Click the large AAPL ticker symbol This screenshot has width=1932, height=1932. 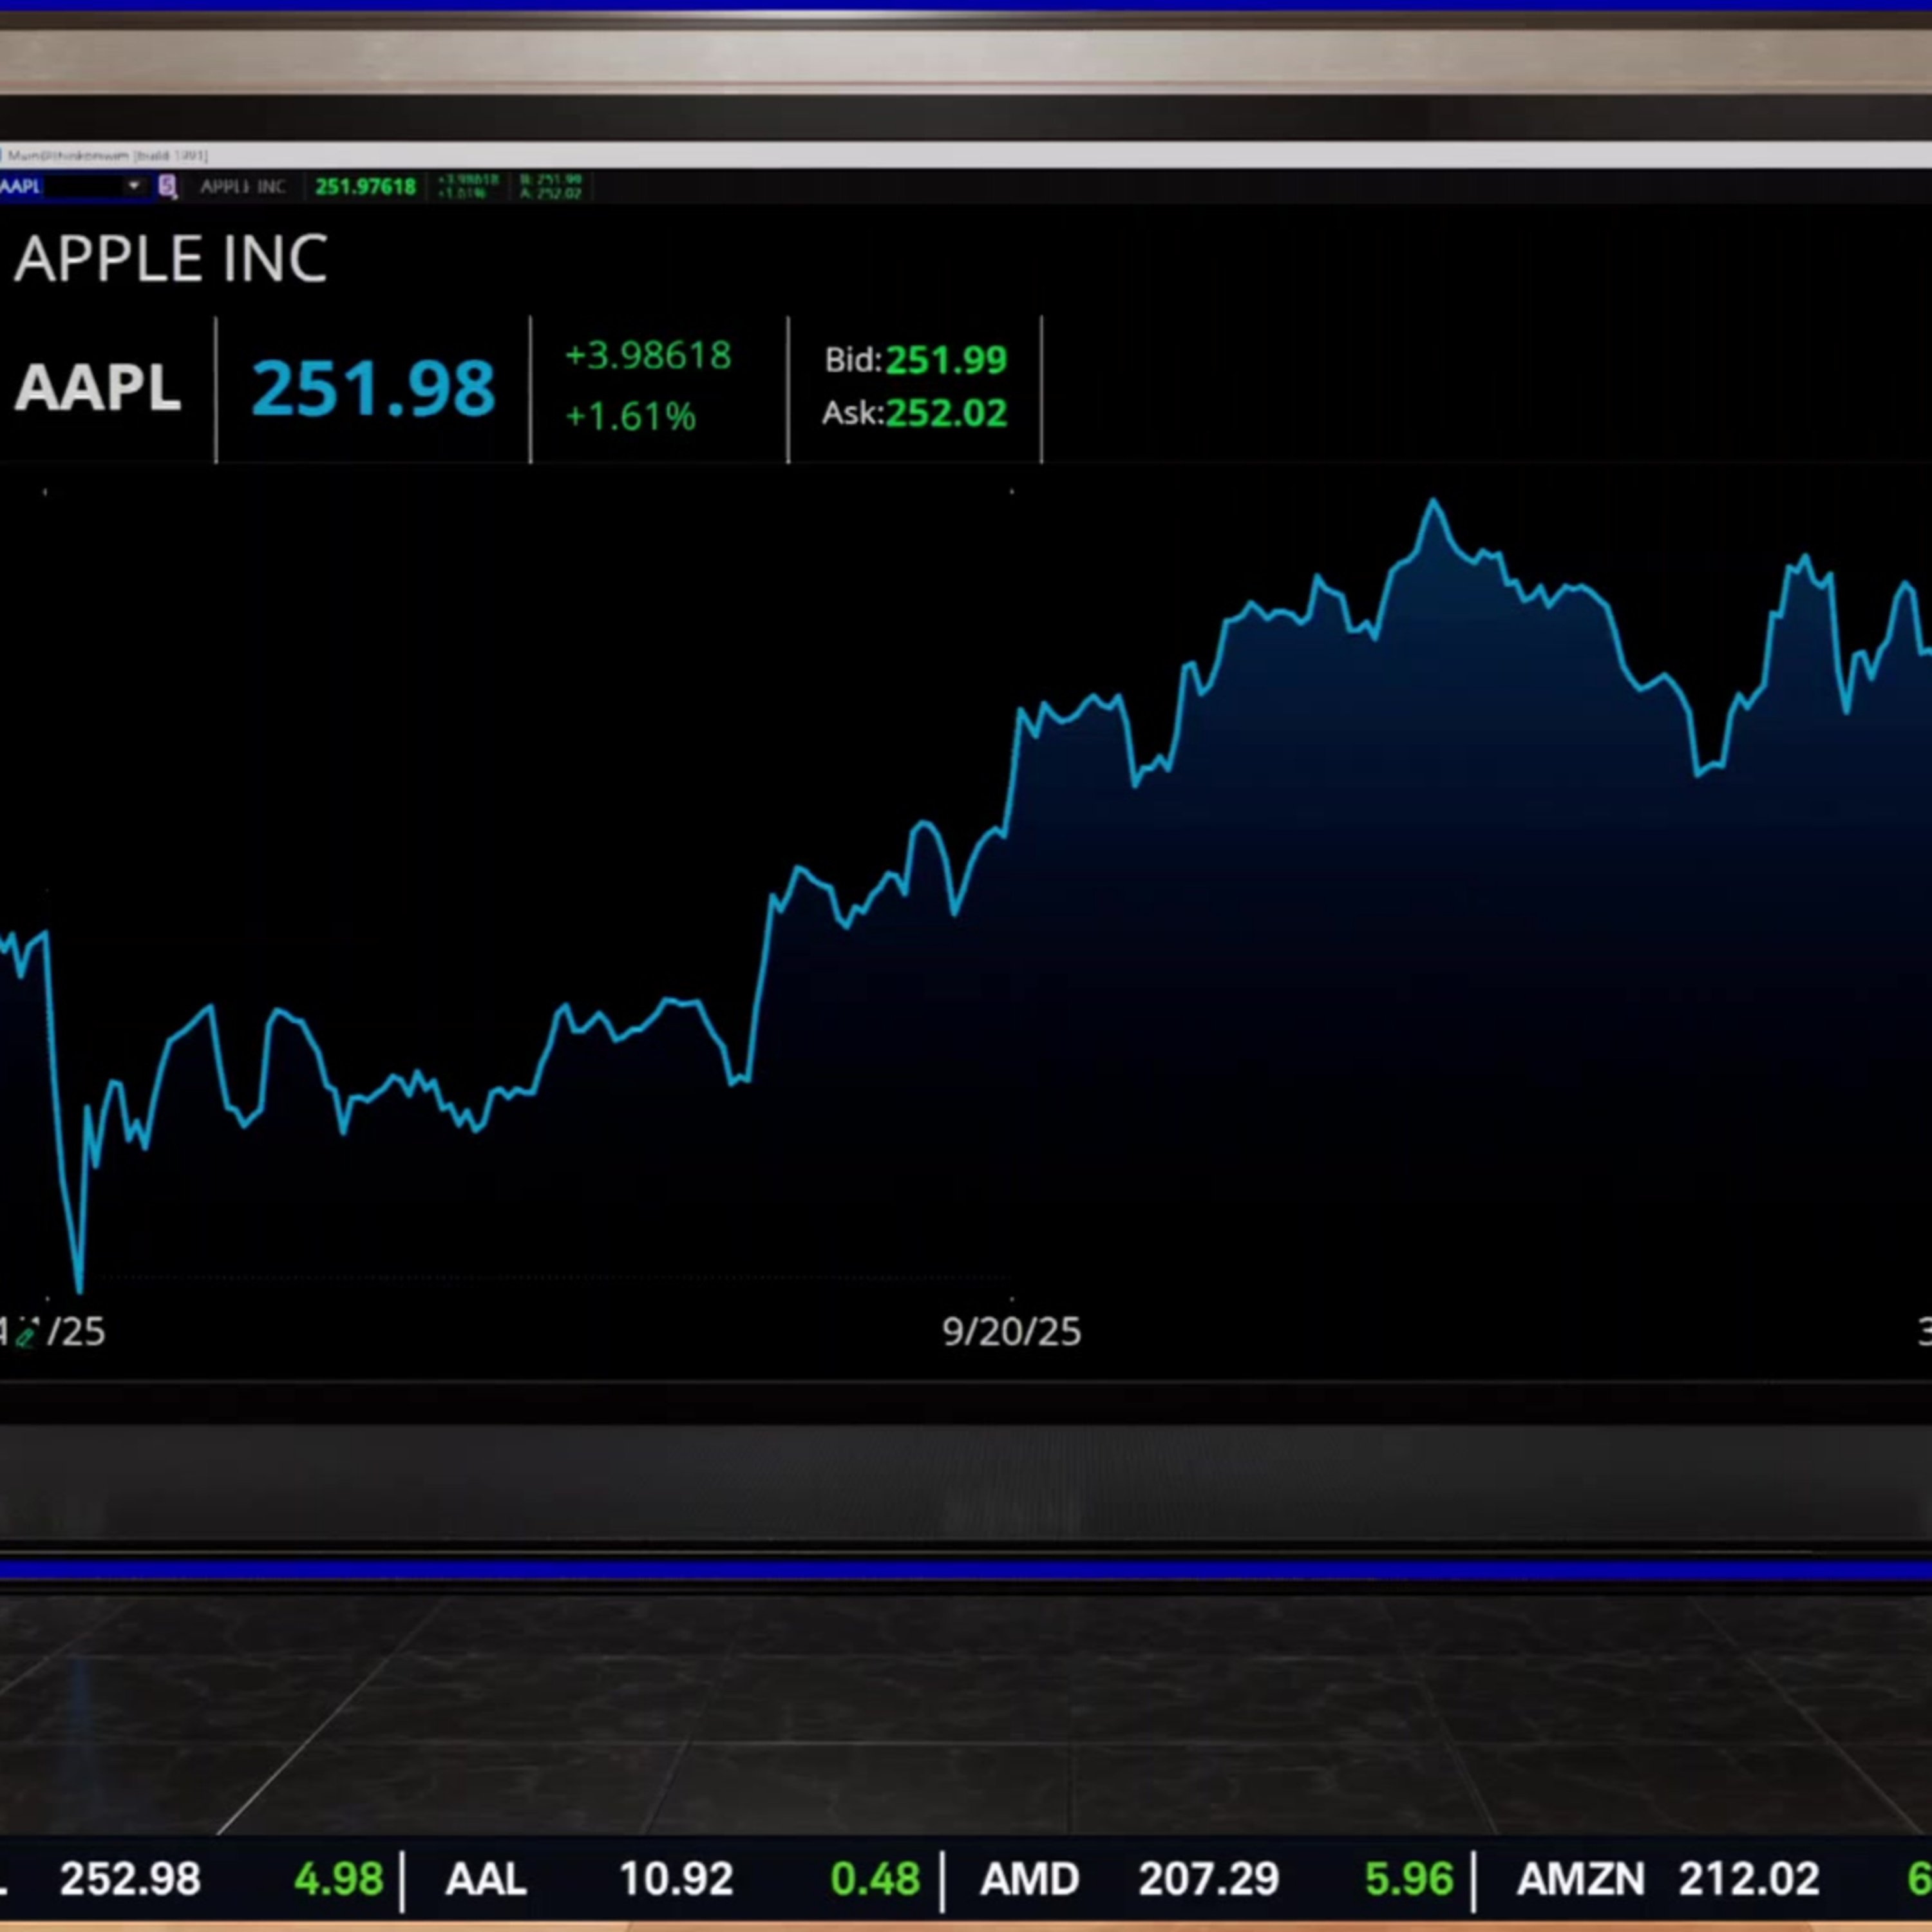pyautogui.click(x=98, y=387)
